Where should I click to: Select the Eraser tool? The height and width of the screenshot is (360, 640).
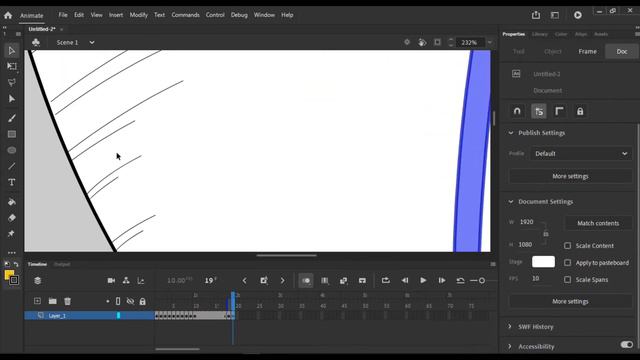11,218
